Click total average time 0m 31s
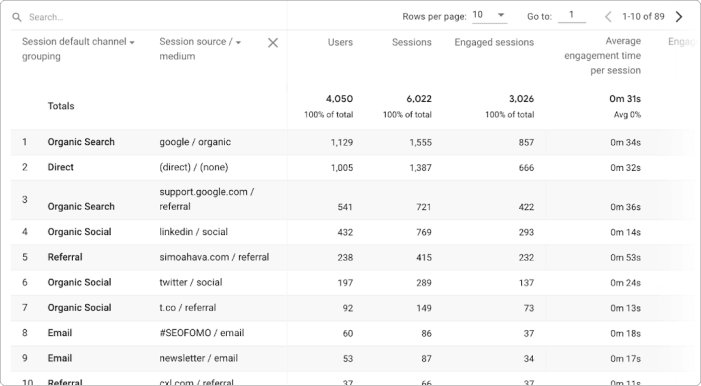 pyautogui.click(x=625, y=98)
